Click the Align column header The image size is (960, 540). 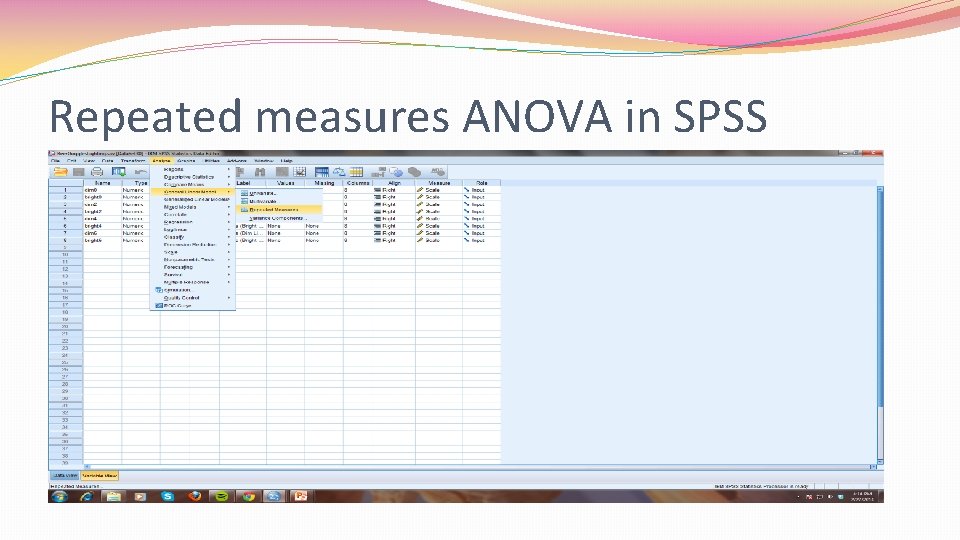click(x=394, y=183)
